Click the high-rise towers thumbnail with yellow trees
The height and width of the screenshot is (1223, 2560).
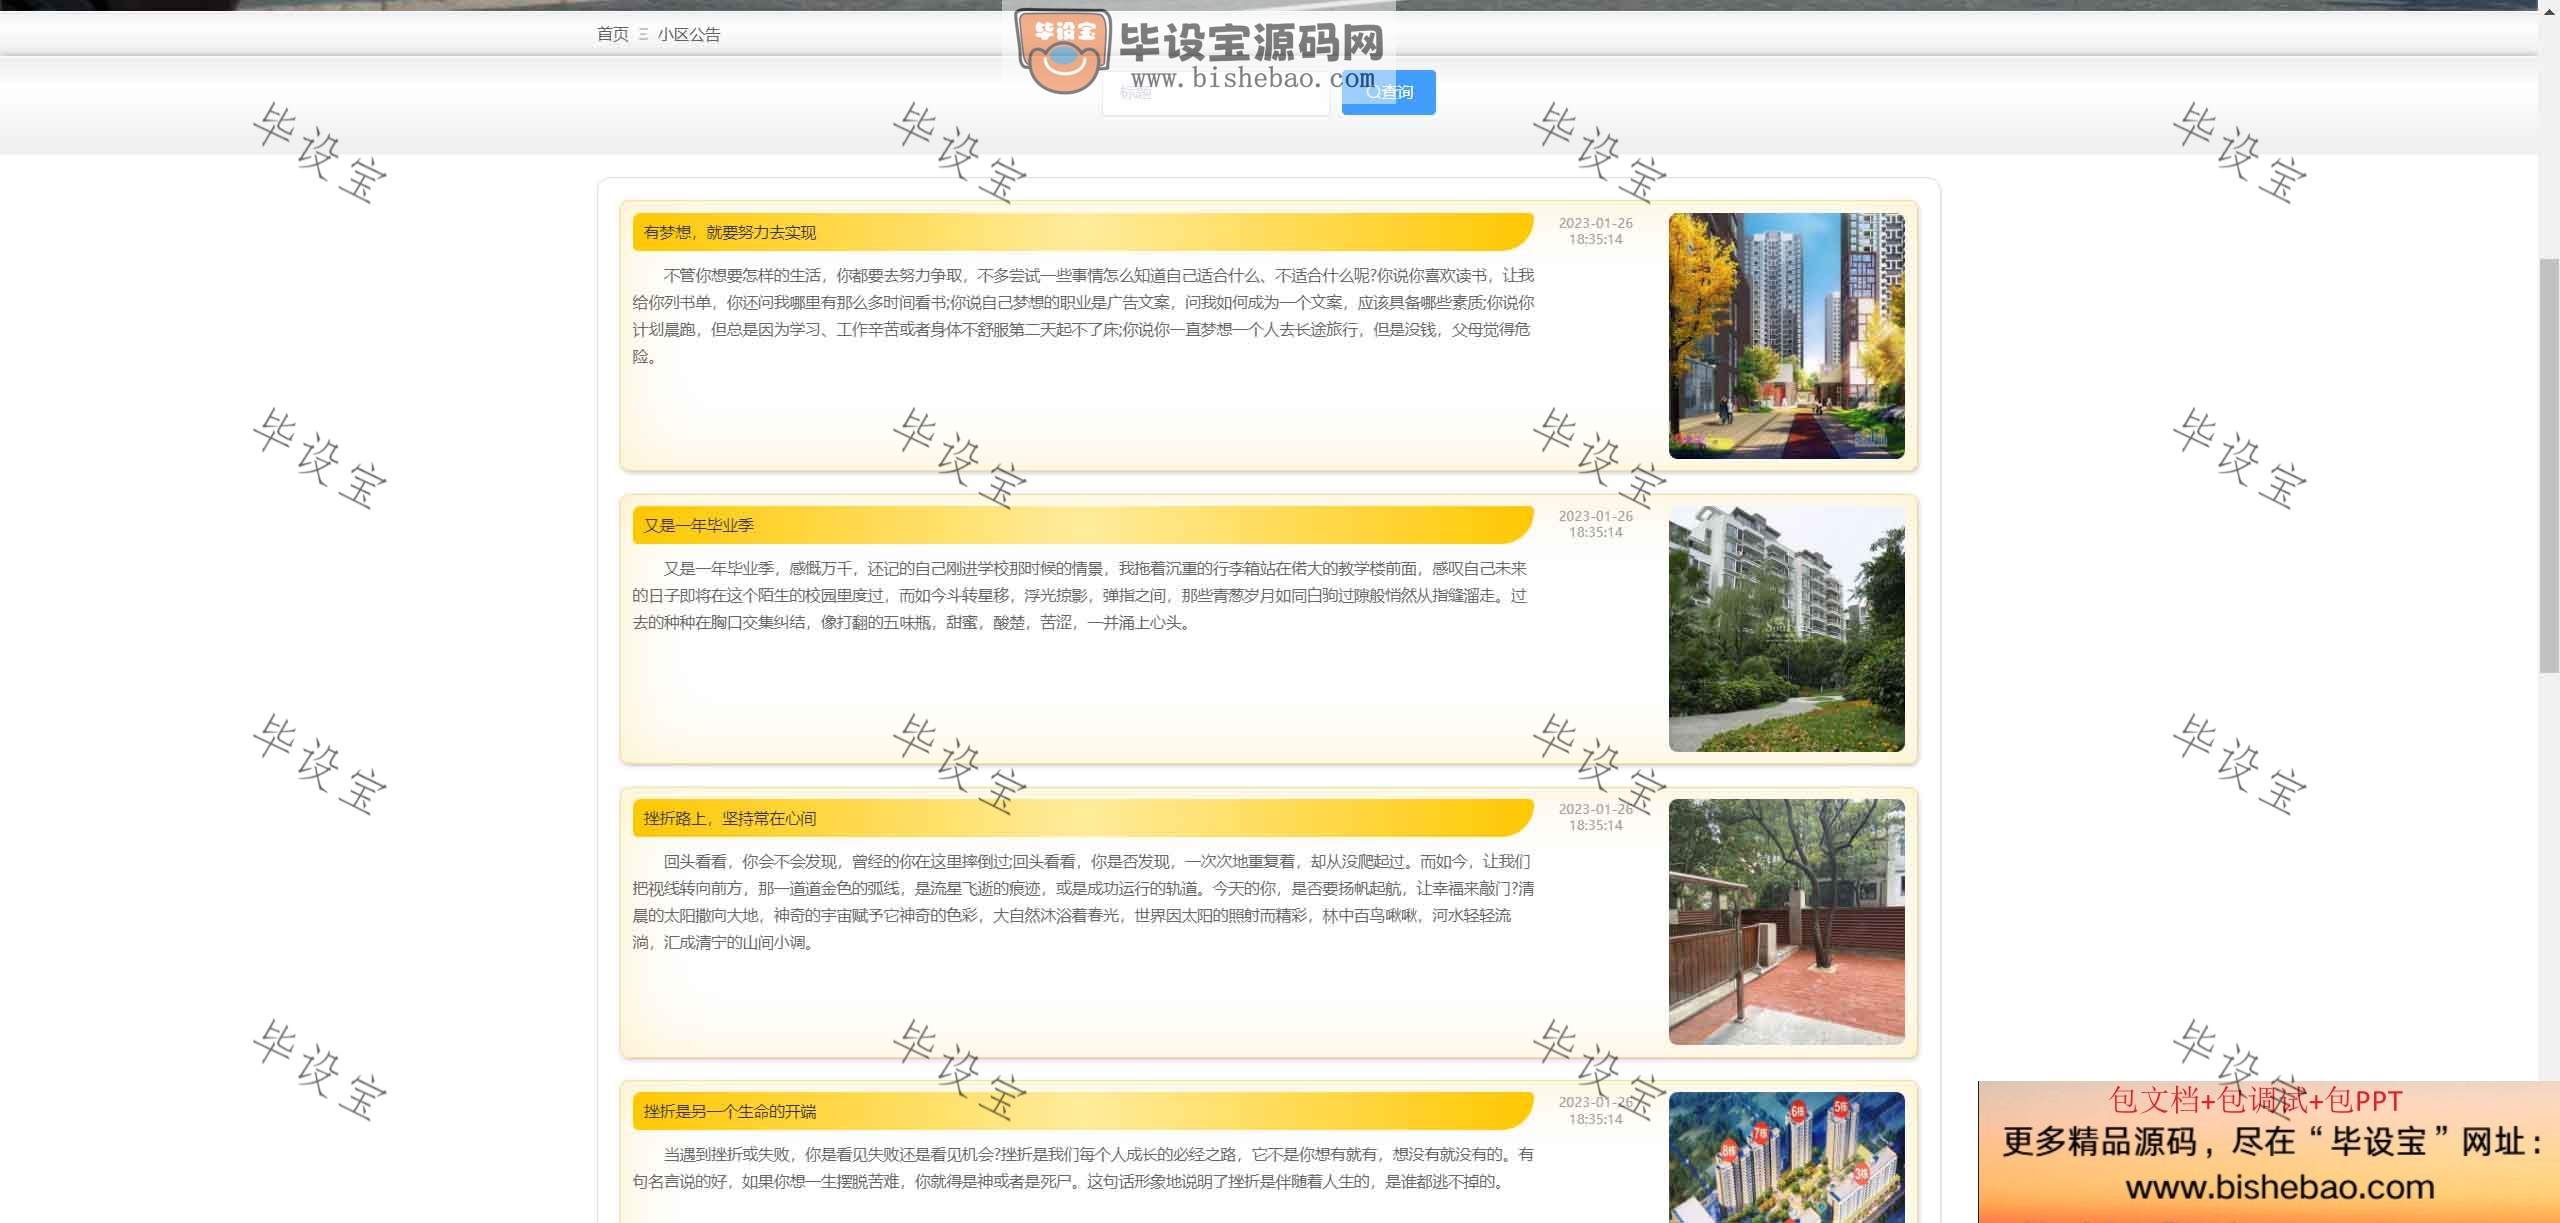pyautogui.click(x=1786, y=336)
